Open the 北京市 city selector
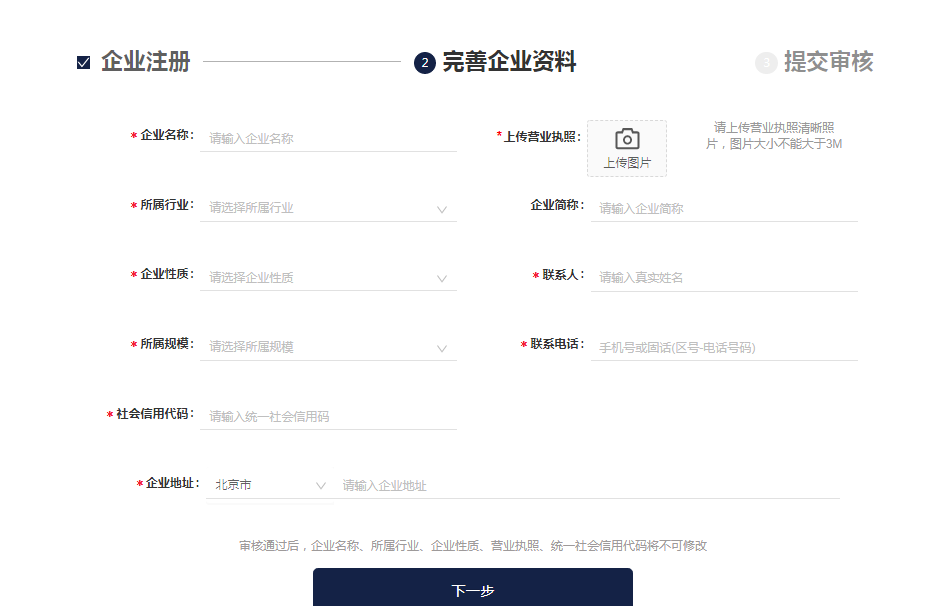 tap(269, 485)
